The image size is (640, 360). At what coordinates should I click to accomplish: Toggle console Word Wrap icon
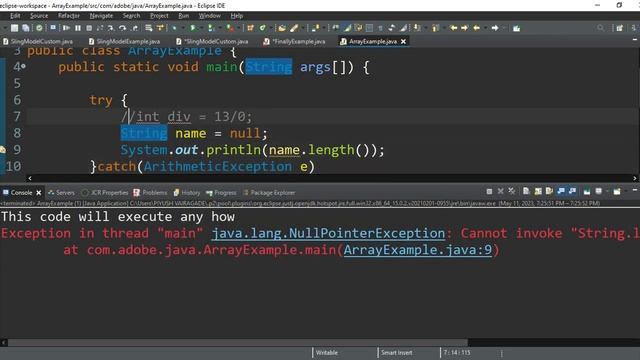click(x=549, y=191)
